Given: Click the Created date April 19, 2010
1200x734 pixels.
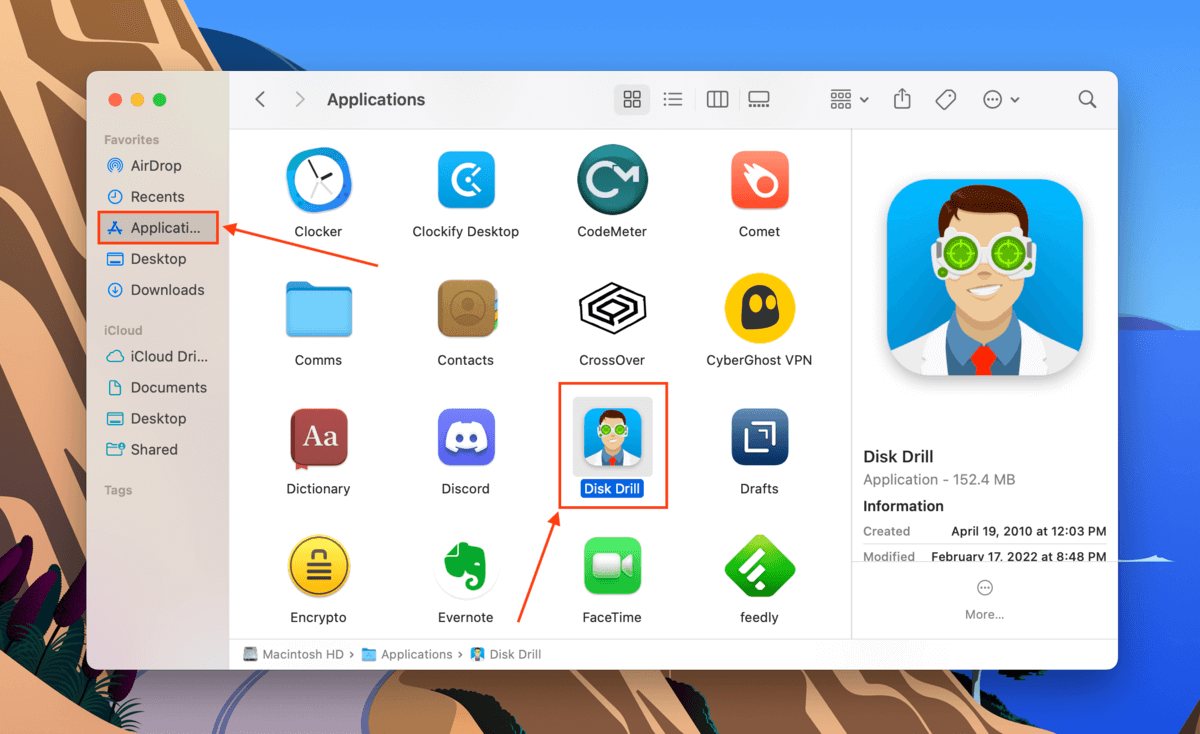Looking at the screenshot, I should pyautogui.click(x=1028, y=531).
